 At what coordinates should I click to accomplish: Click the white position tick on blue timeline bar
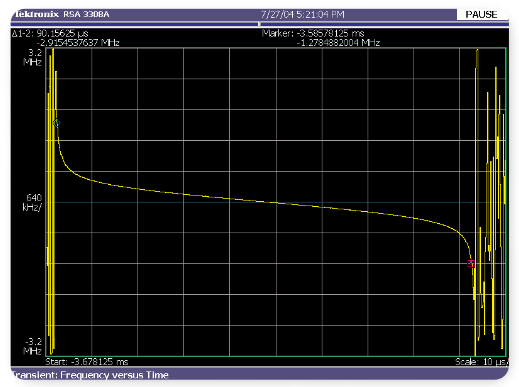pos(259,24)
